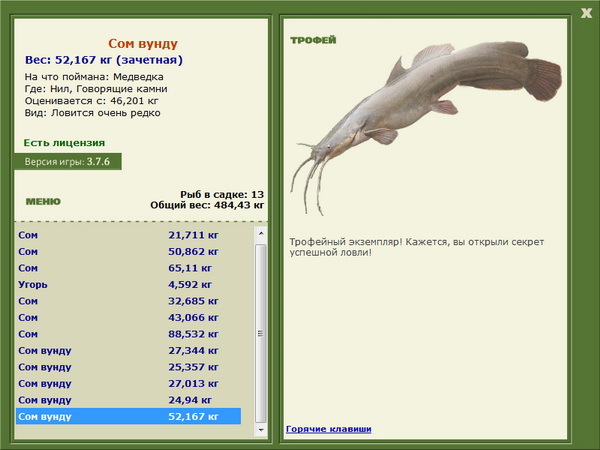
Task: Click the ТРОФЕЙ heading
Action: coord(313,40)
